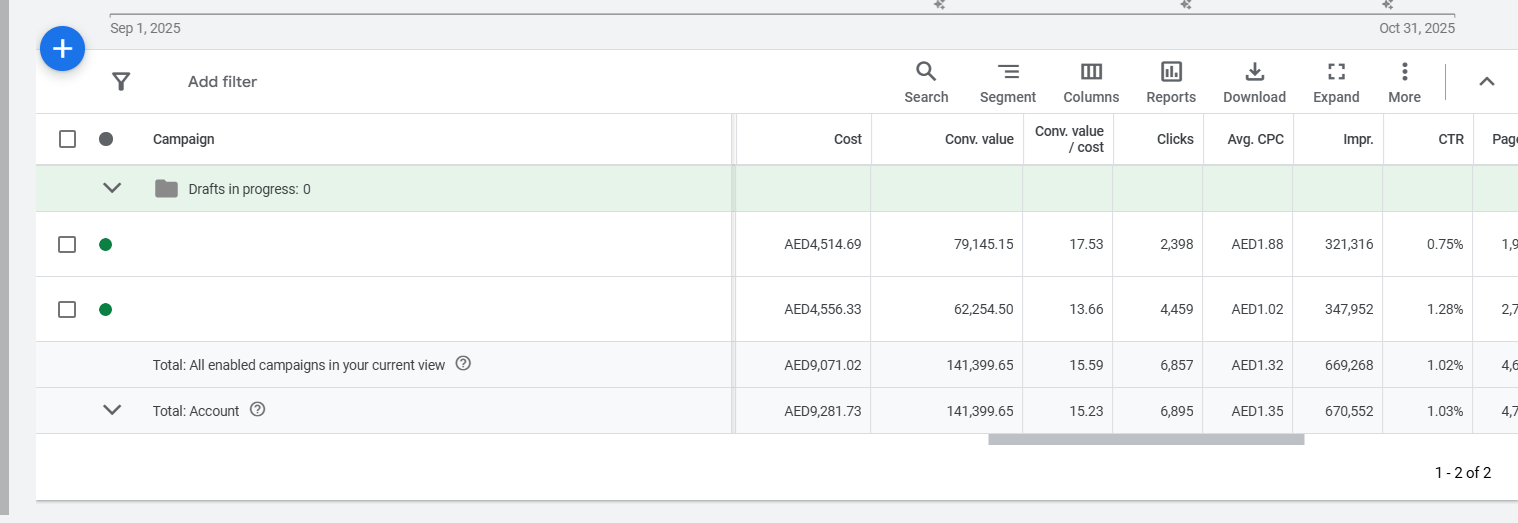The width and height of the screenshot is (1518, 523).
Task: Expand the table to full screen
Action: tap(1336, 82)
